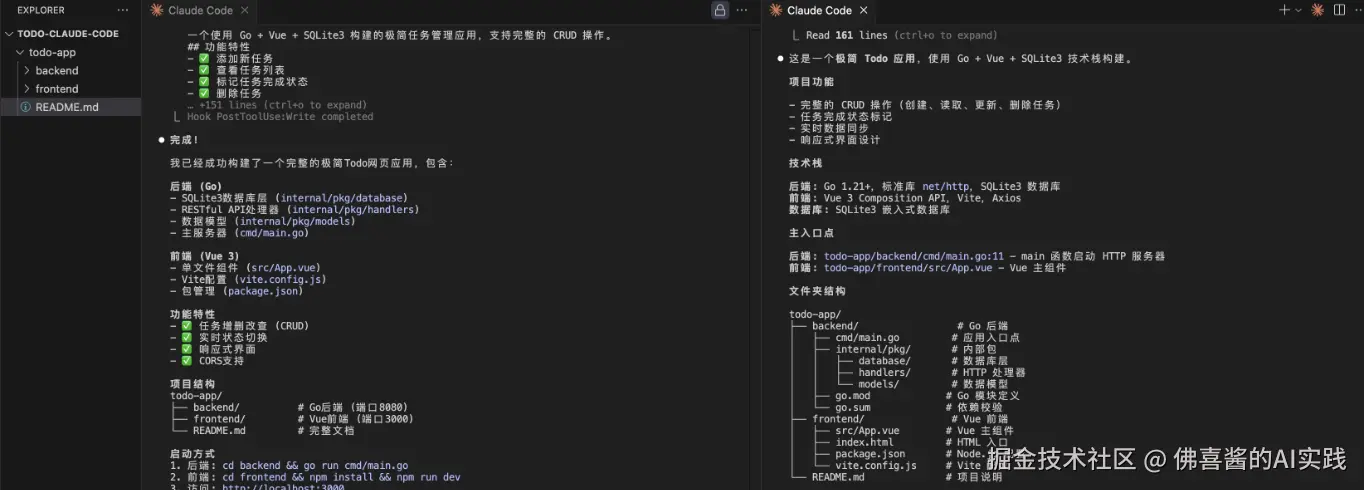The image size is (1364, 490).
Task: Open README.md in the explorer
Action: click(x=67, y=107)
